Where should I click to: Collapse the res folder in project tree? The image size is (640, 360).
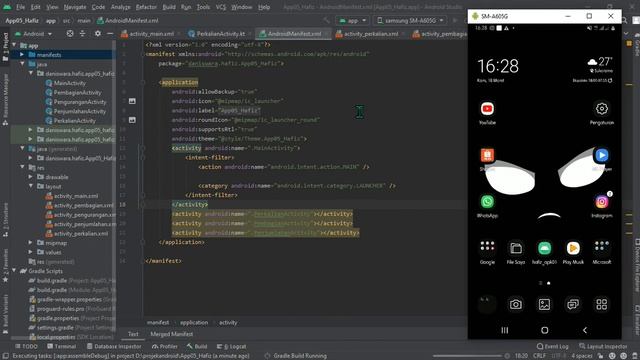pyautogui.click(x=22, y=167)
